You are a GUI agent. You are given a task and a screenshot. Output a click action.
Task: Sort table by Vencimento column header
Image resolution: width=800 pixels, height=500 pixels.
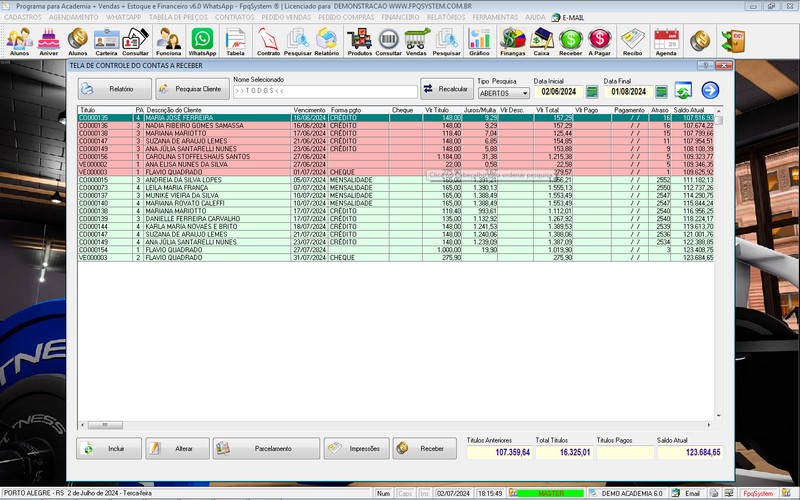pos(309,110)
